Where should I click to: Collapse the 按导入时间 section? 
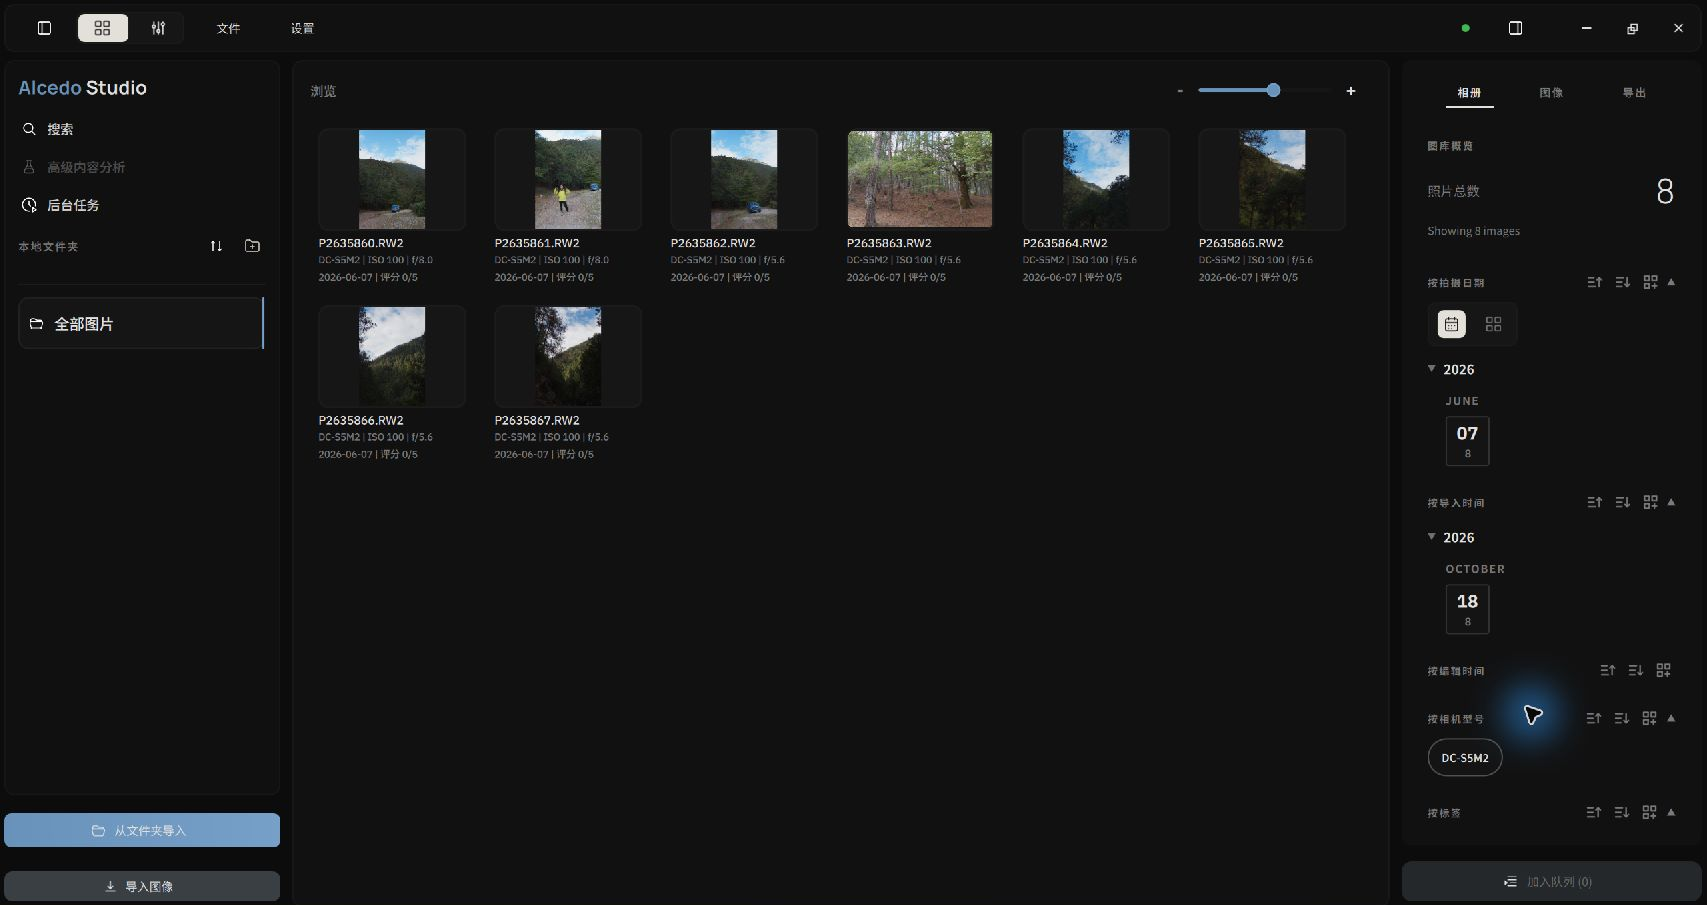tap(1671, 502)
